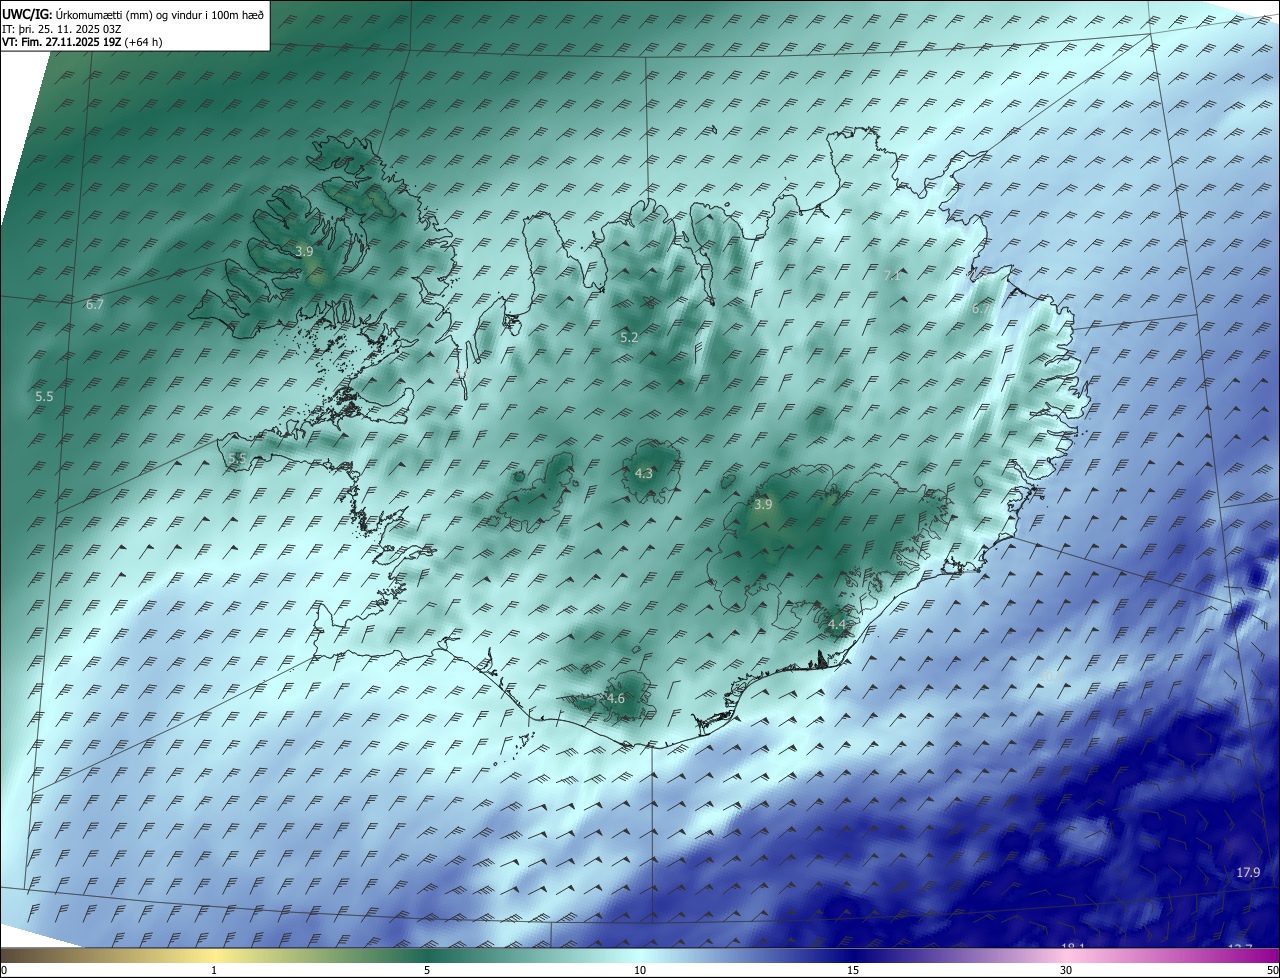Click the legend tick label 15
1280x978 pixels.
point(853,970)
